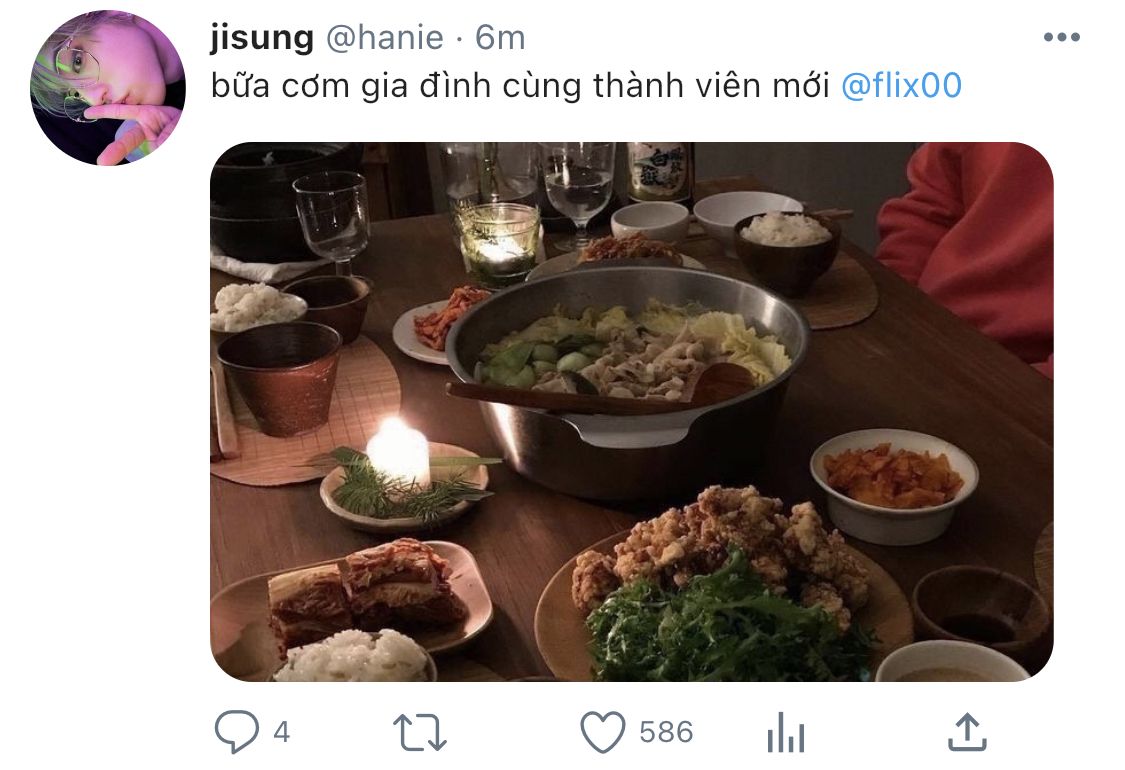Like the tweet with the heart icon
The height and width of the screenshot is (770, 1125).
[602, 732]
